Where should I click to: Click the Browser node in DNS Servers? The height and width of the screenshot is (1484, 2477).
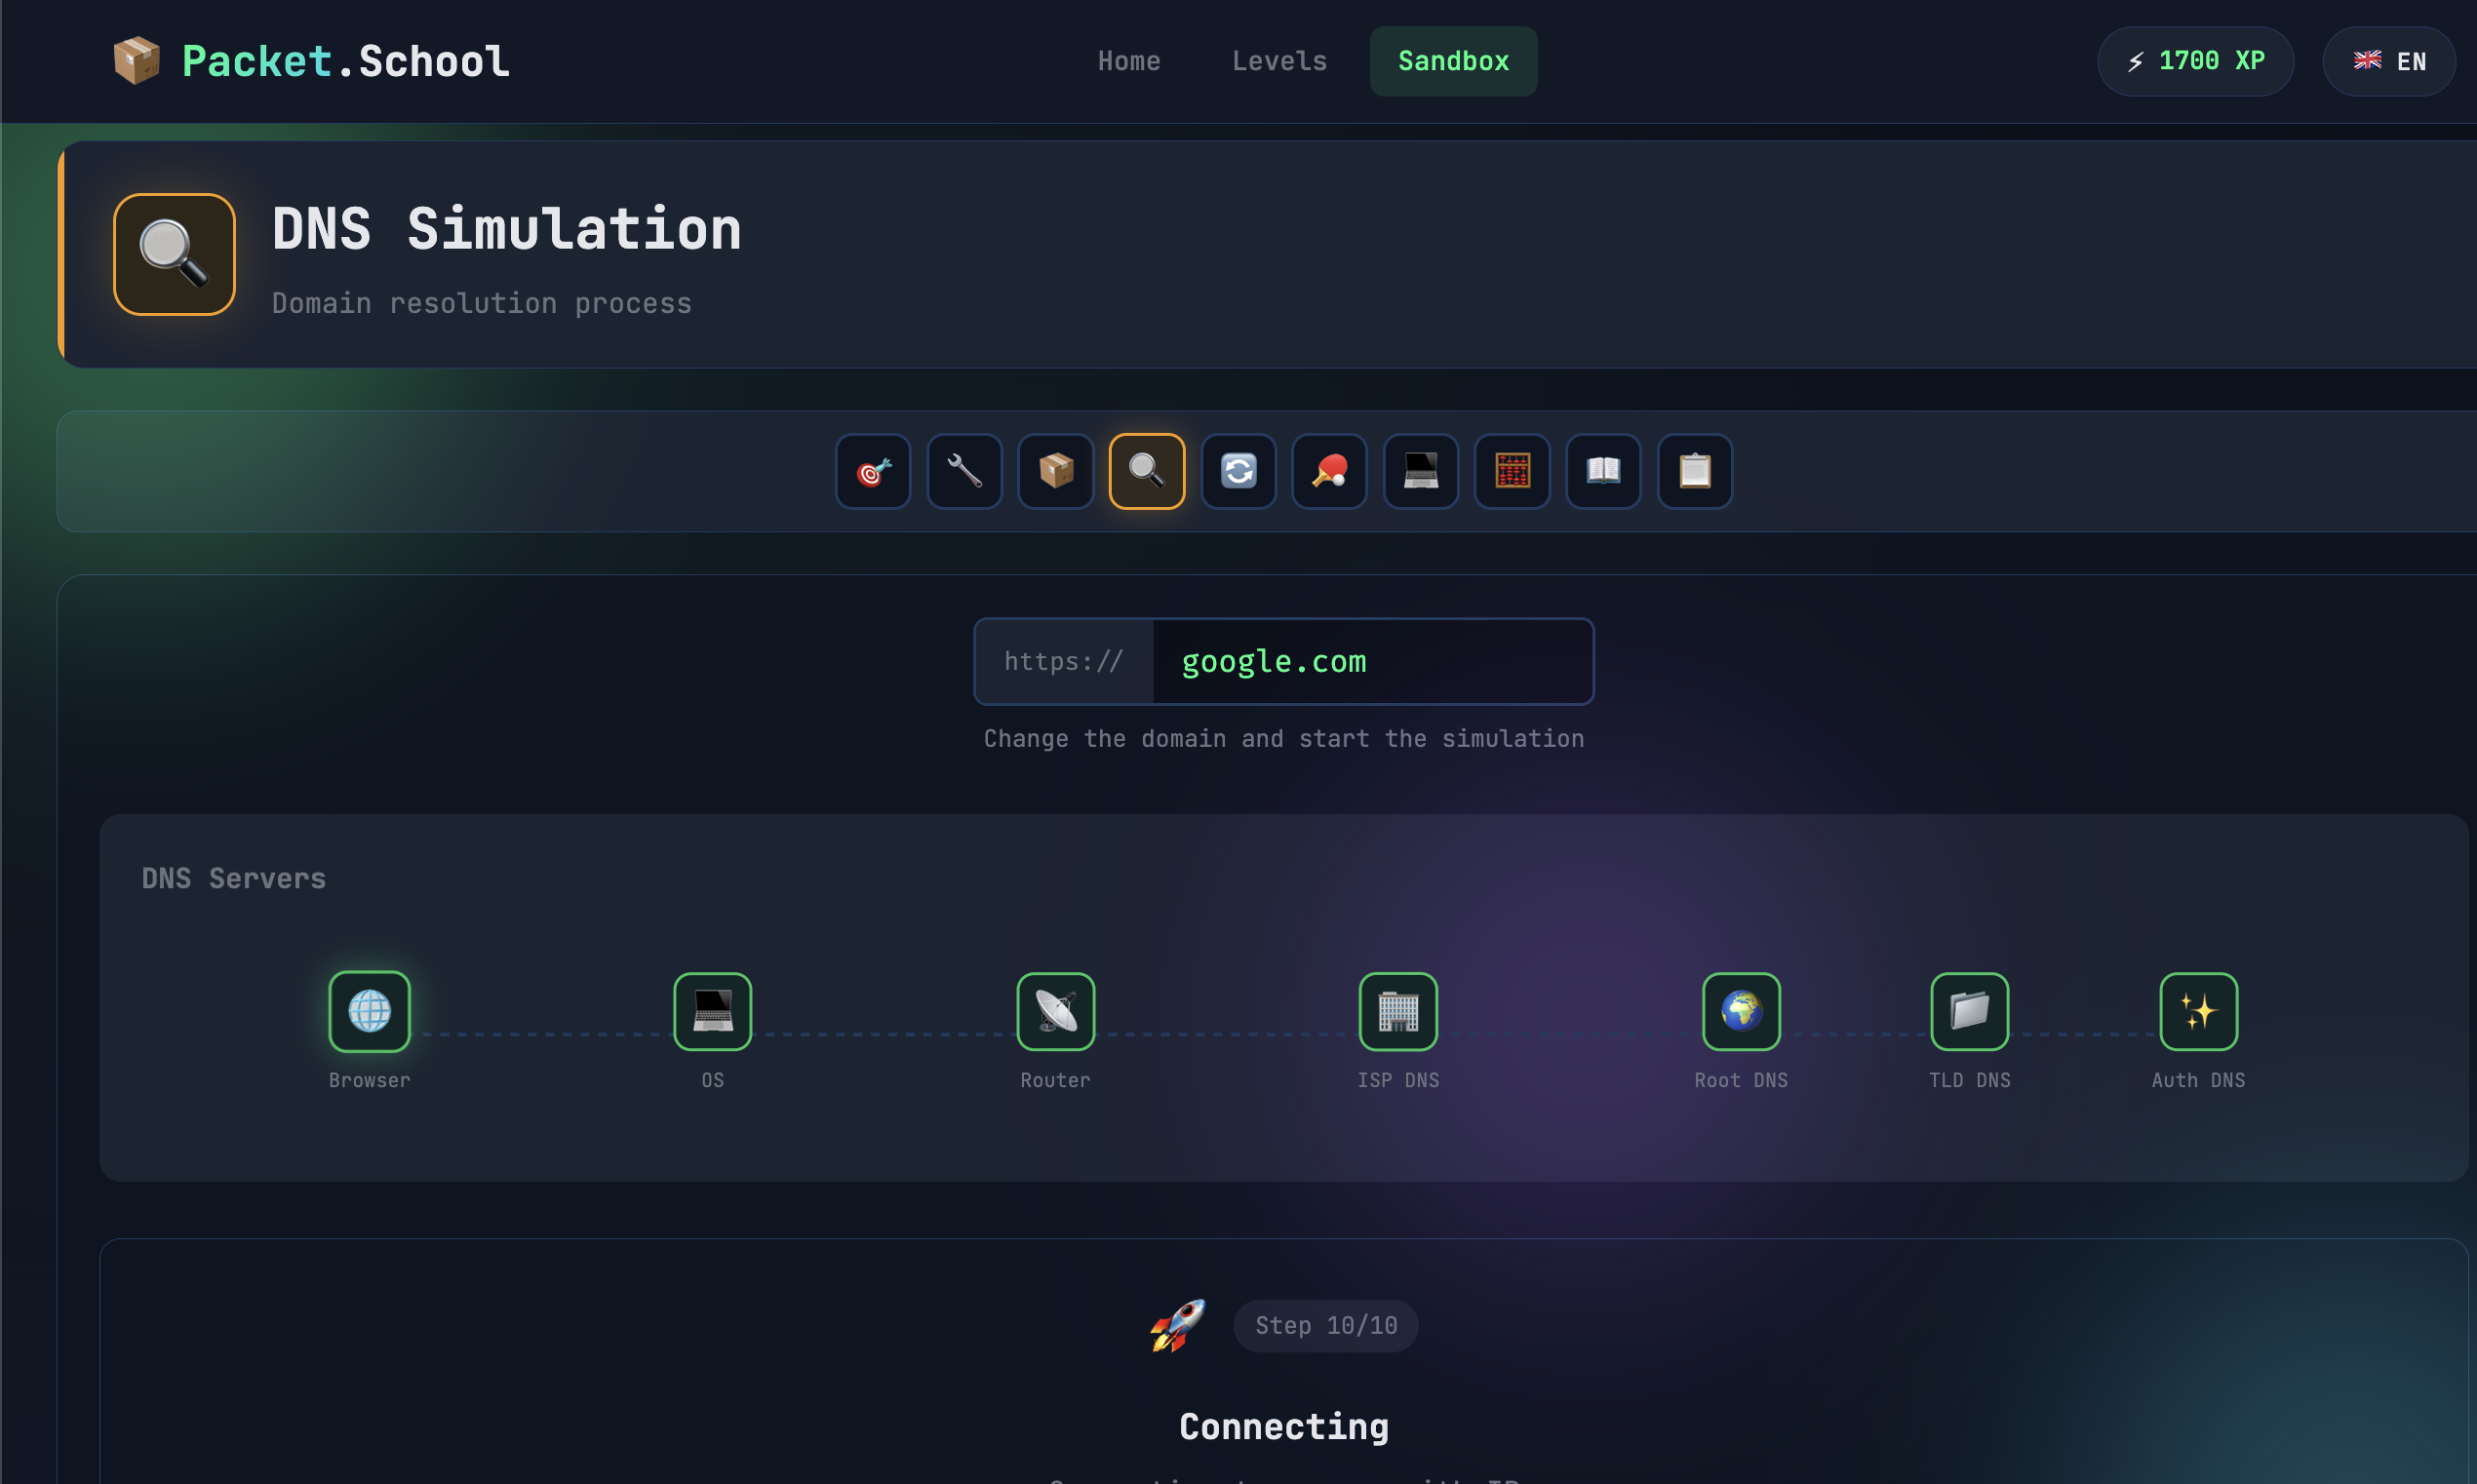click(x=369, y=1011)
